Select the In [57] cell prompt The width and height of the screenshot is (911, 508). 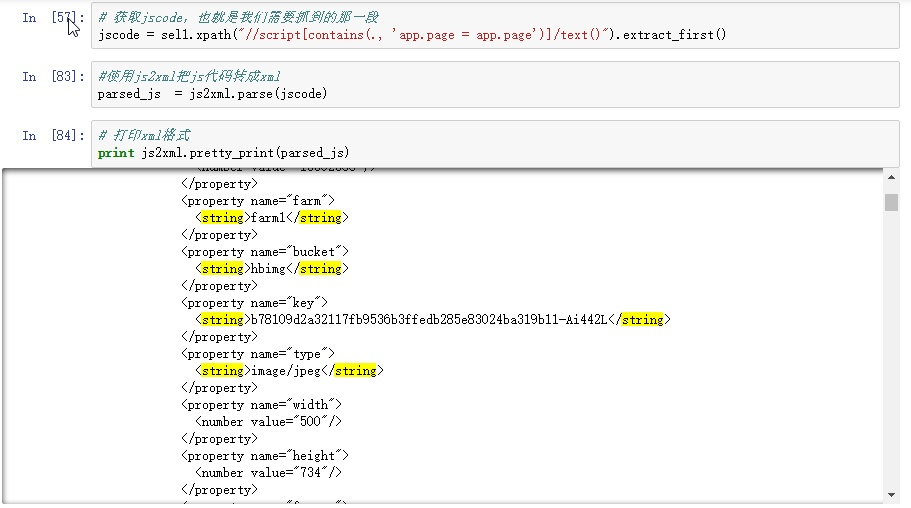coord(54,18)
